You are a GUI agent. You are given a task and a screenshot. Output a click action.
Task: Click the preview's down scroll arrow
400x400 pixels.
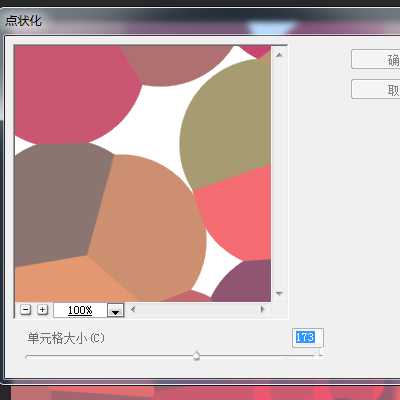tap(279, 293)
